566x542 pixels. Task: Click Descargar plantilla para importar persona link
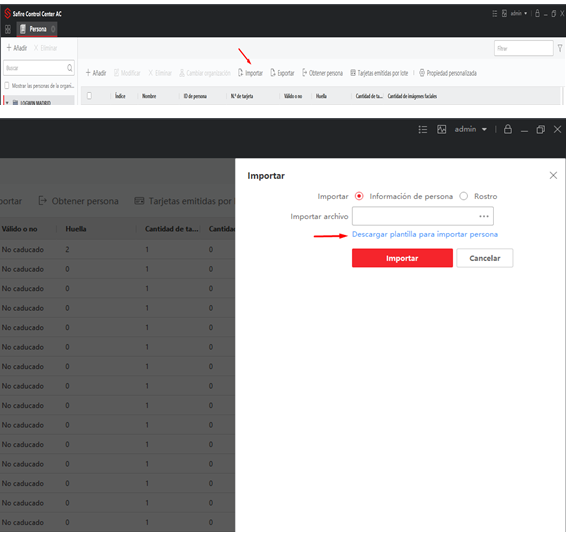(x=425, y=234)
